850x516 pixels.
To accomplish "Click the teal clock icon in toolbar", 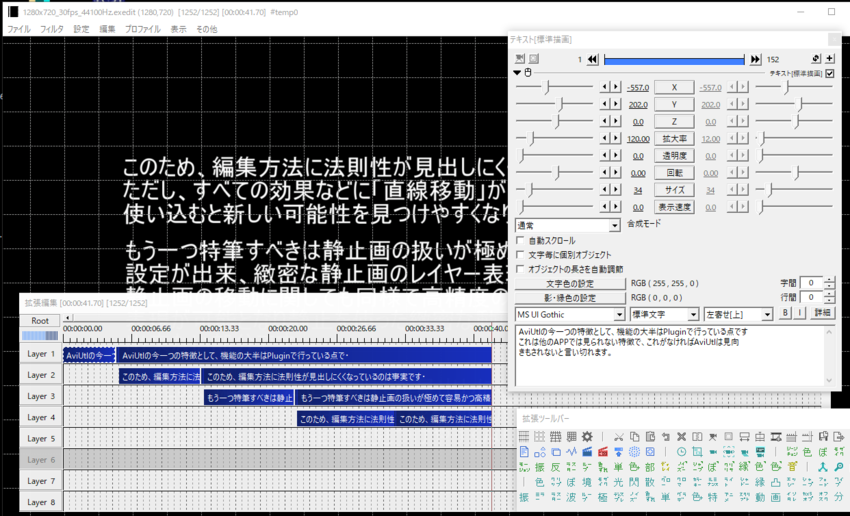I will pos(681,452).
